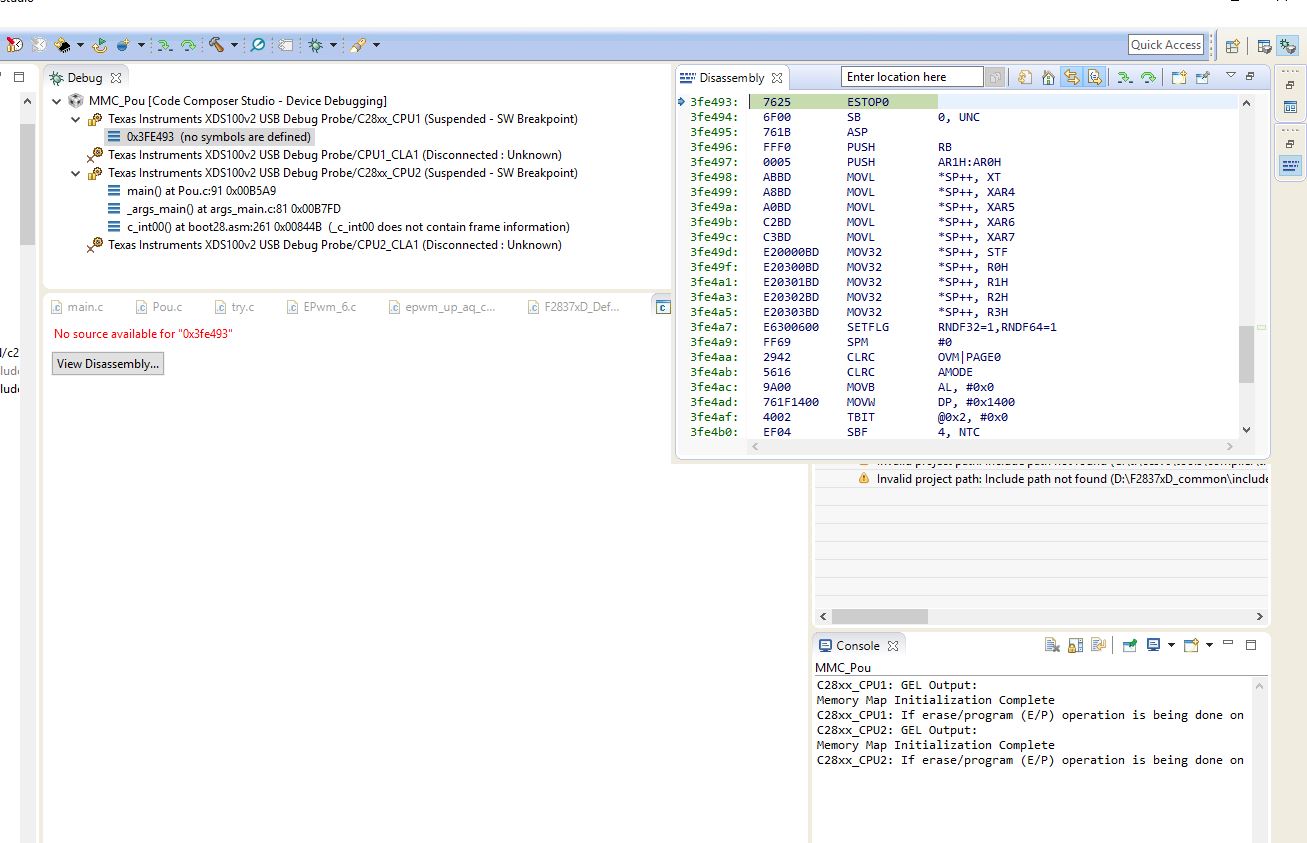Click the Open Console icon
The height and width of the screenshot is (843, 1307).
pos(1191,645)
